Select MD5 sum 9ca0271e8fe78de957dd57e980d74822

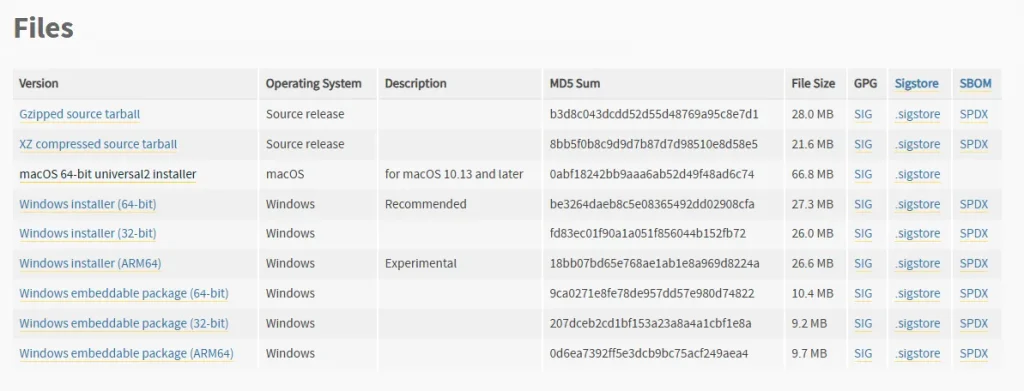click(x=652, y=294)
